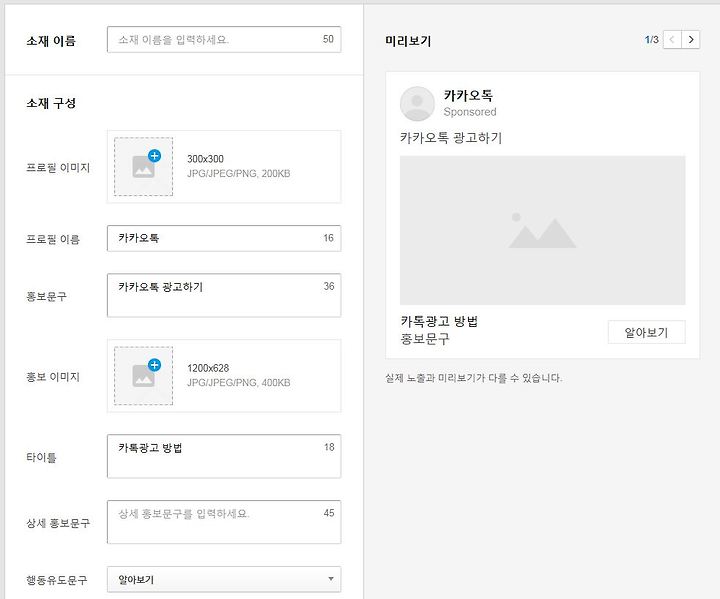Click the 소재 구성 section heading
720x599 pixels.
click(x=51, y=103)
